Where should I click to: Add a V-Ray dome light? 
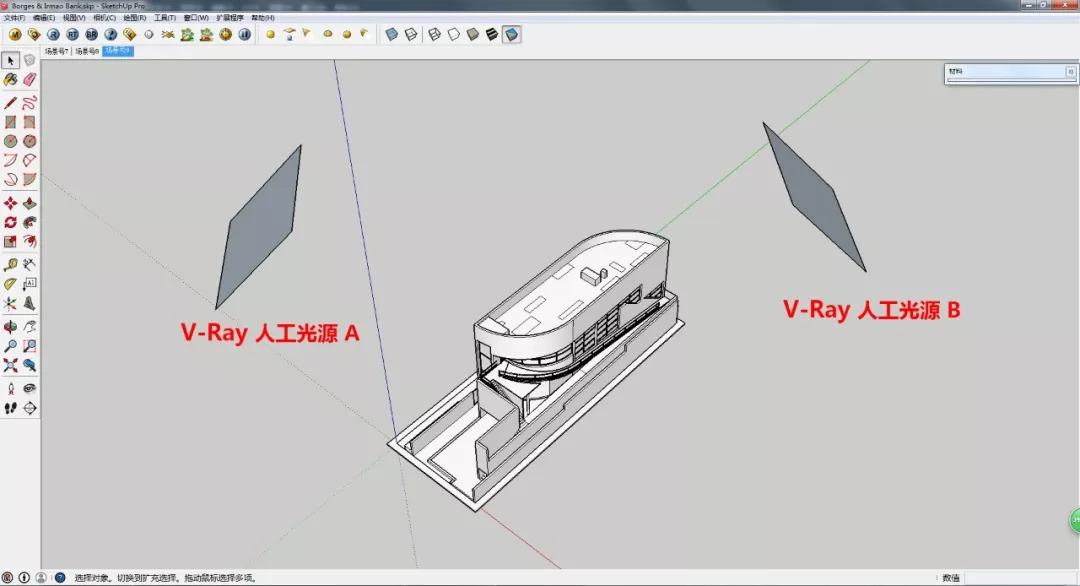point(328,34)
